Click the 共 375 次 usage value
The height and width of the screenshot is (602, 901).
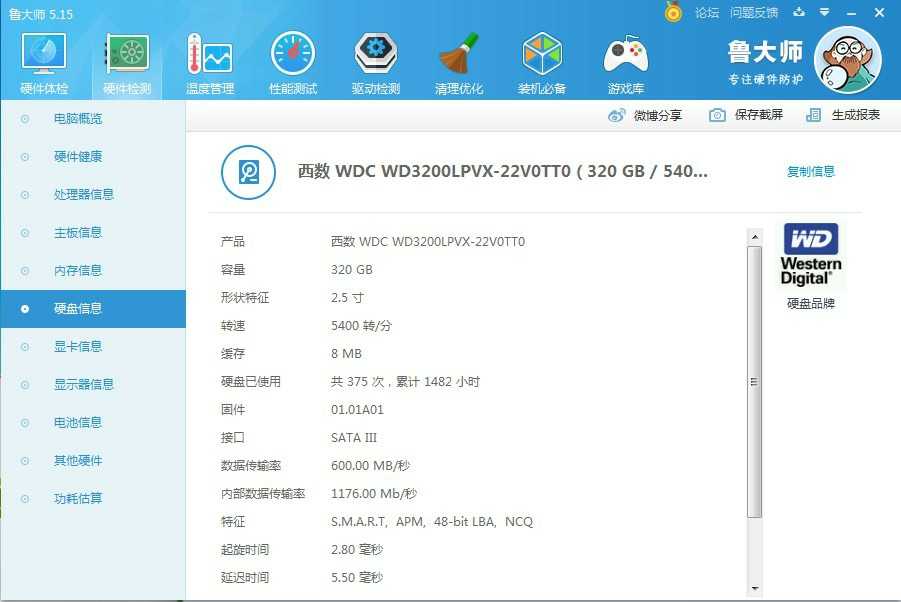(405, 382)
